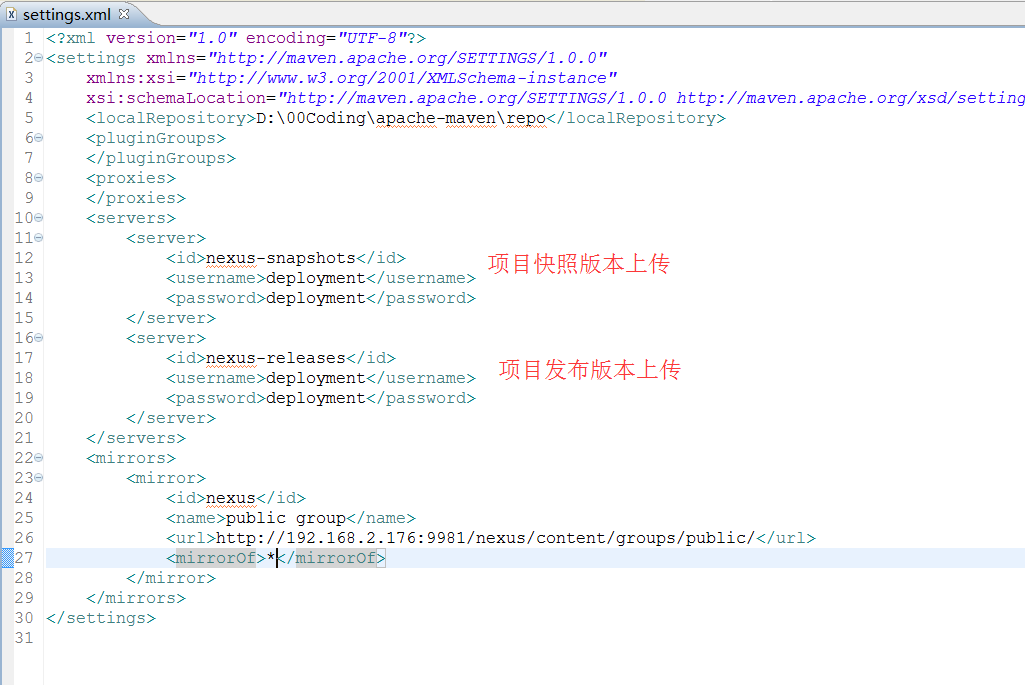Collapse the pluginGroups element on line 6
1025x685 pixels.
pyautogui.click(x=39, y=138)
